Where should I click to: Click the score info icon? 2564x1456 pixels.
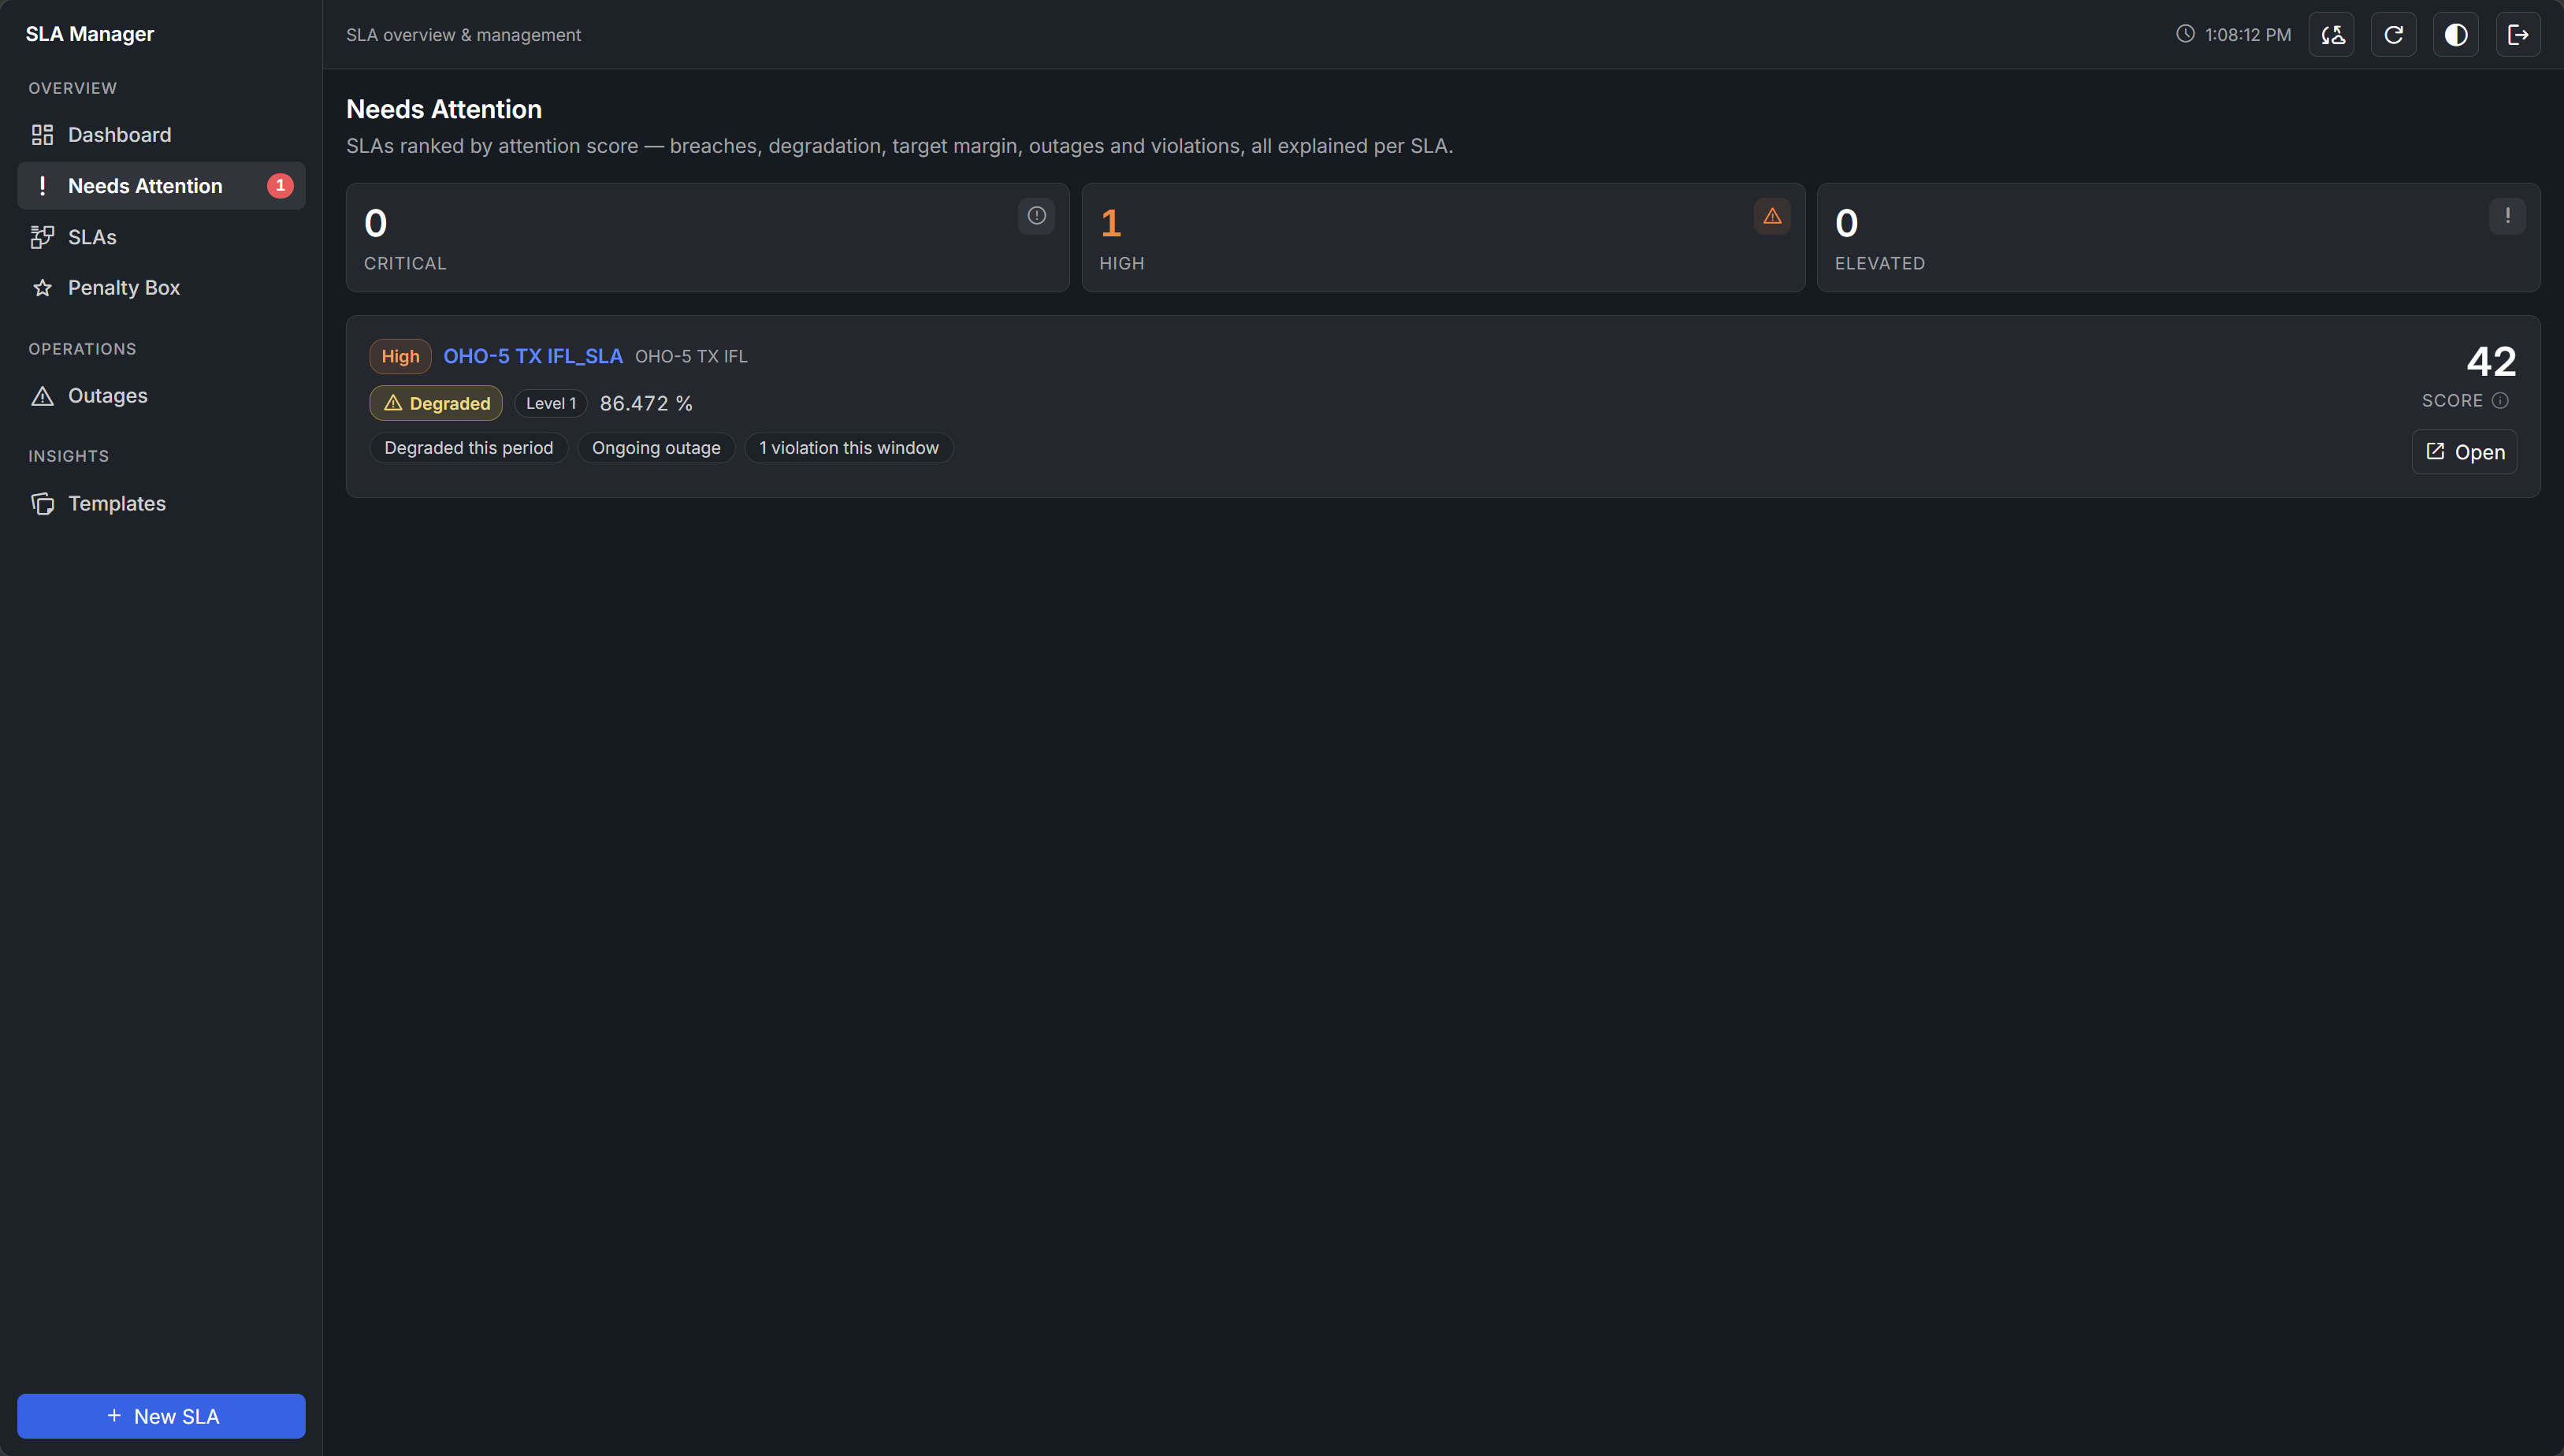tap(2500, 401)
